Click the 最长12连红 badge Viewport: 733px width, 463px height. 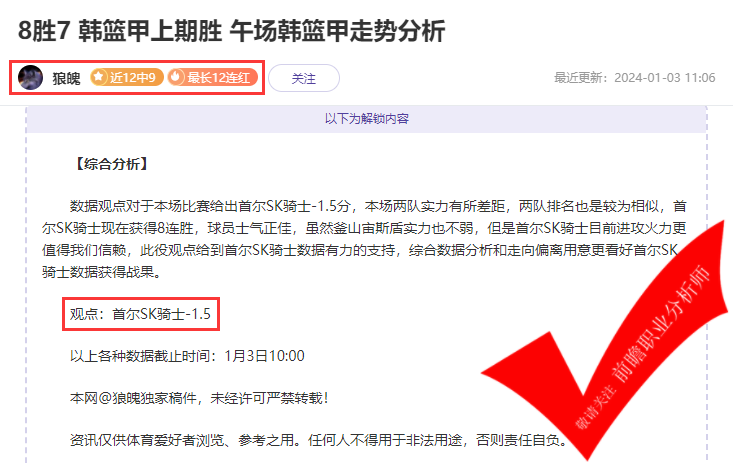pyautogui.click(x=213, y=77)
